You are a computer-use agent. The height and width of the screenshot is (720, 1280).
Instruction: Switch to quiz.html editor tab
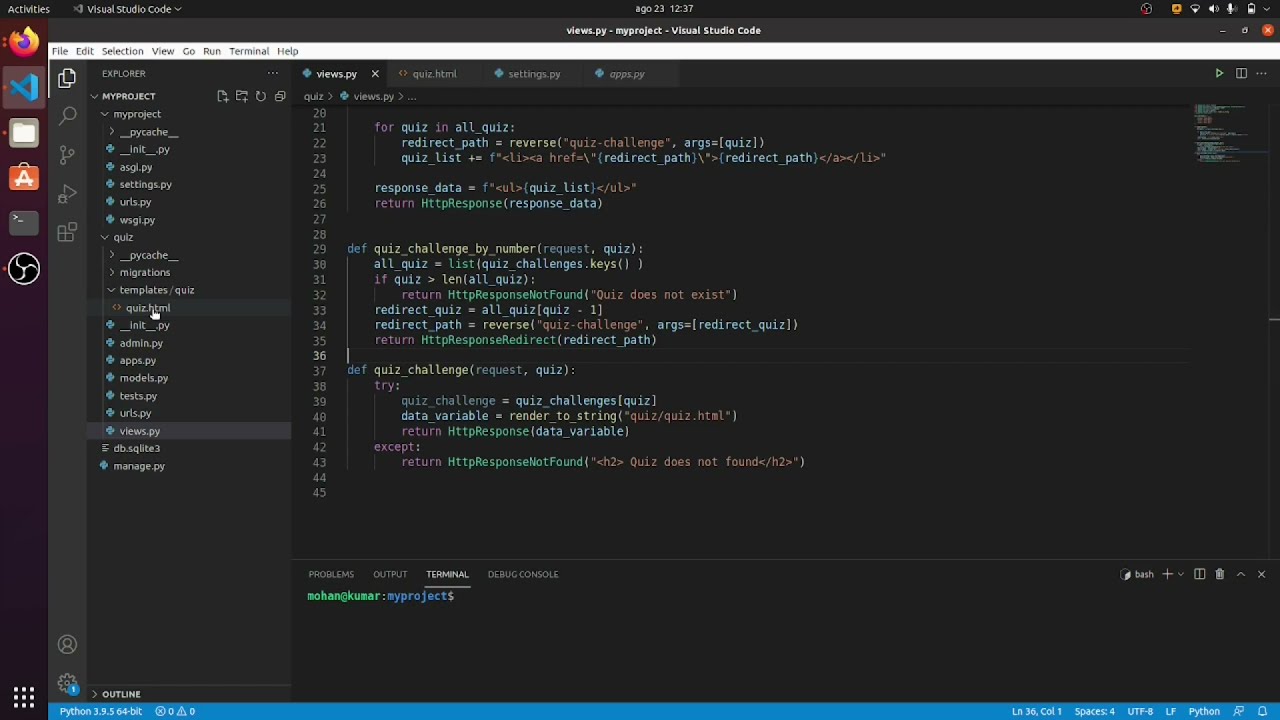pos(434,74)
